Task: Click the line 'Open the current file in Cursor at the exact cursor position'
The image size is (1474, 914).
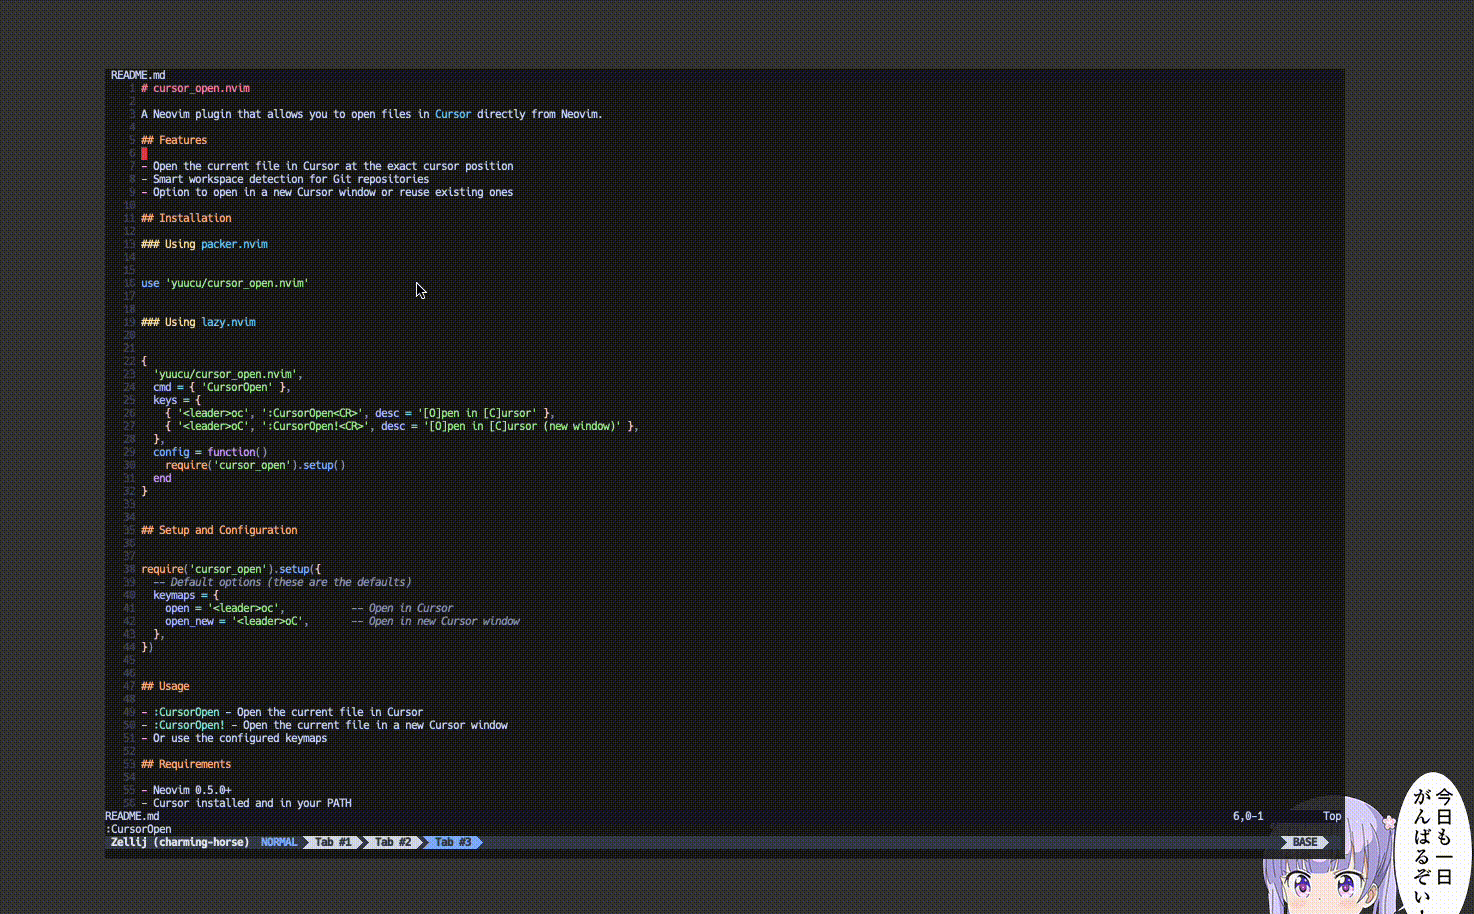Action: coord(327,166)
